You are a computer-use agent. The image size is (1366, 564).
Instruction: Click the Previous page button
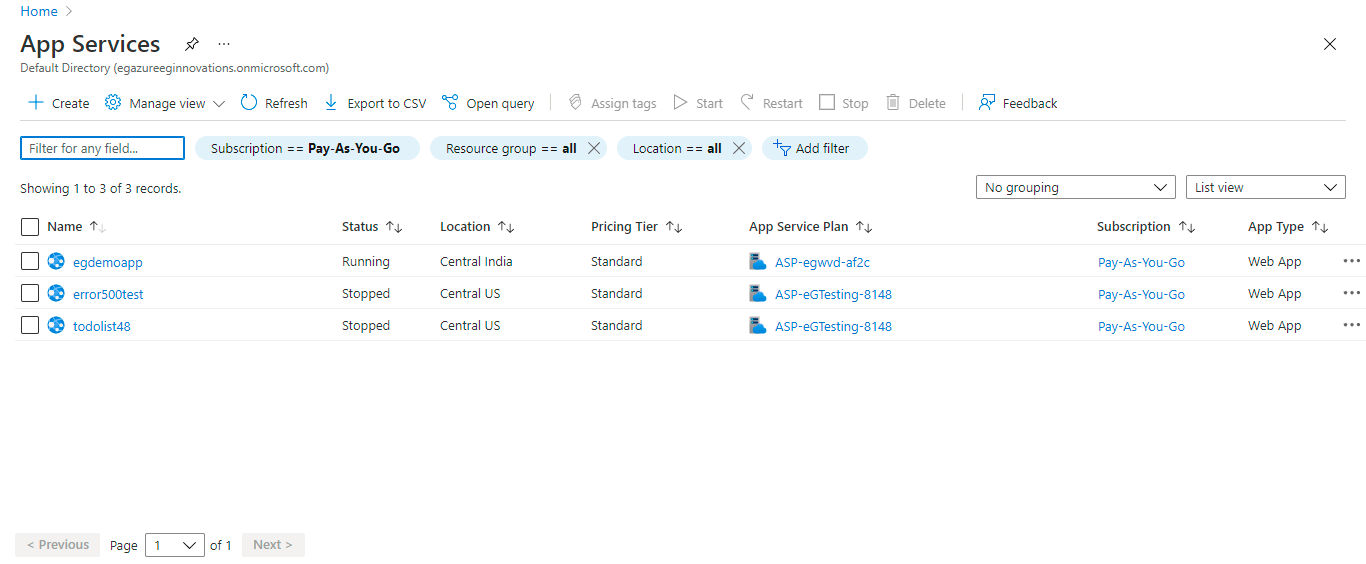click(58, 545)
